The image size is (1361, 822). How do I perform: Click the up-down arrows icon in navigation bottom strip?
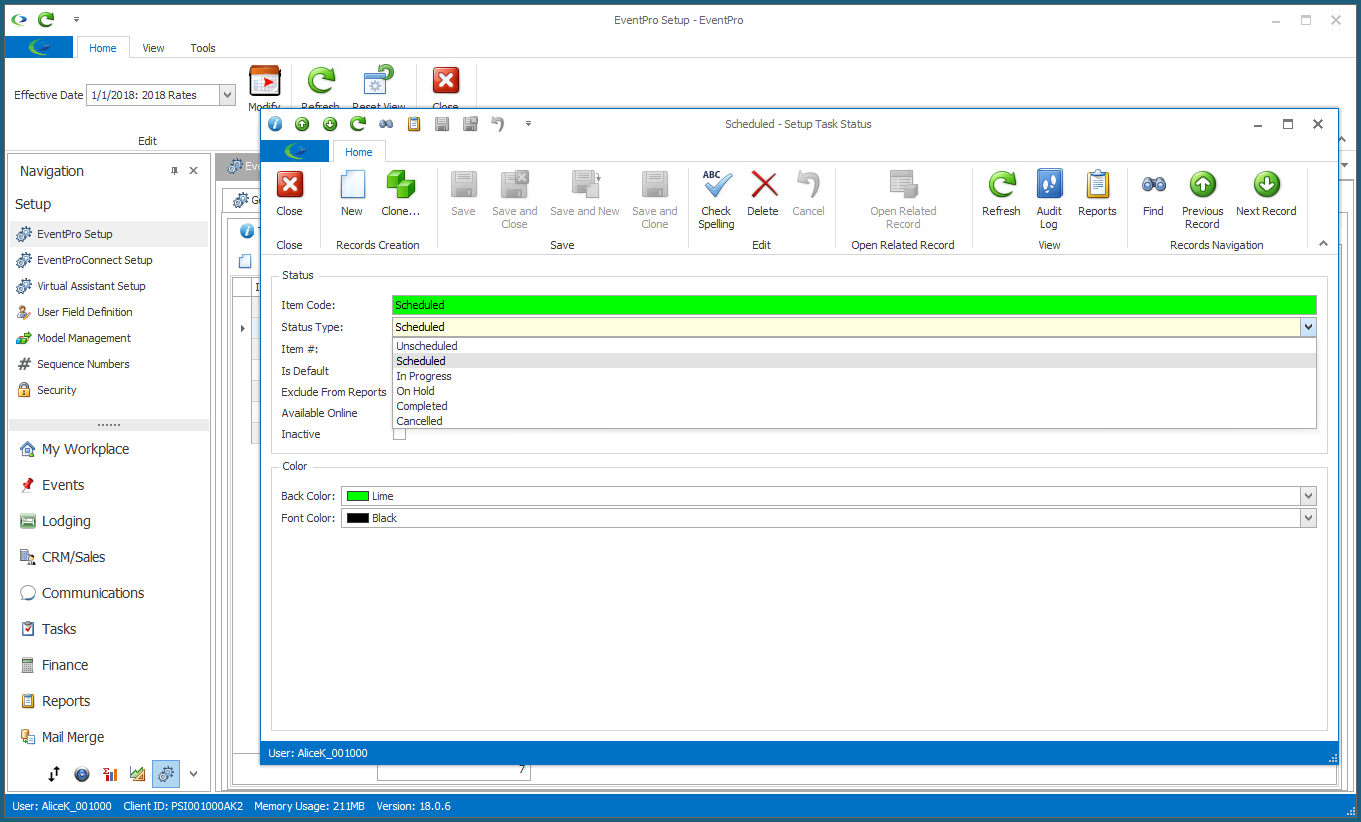(54, 774)
